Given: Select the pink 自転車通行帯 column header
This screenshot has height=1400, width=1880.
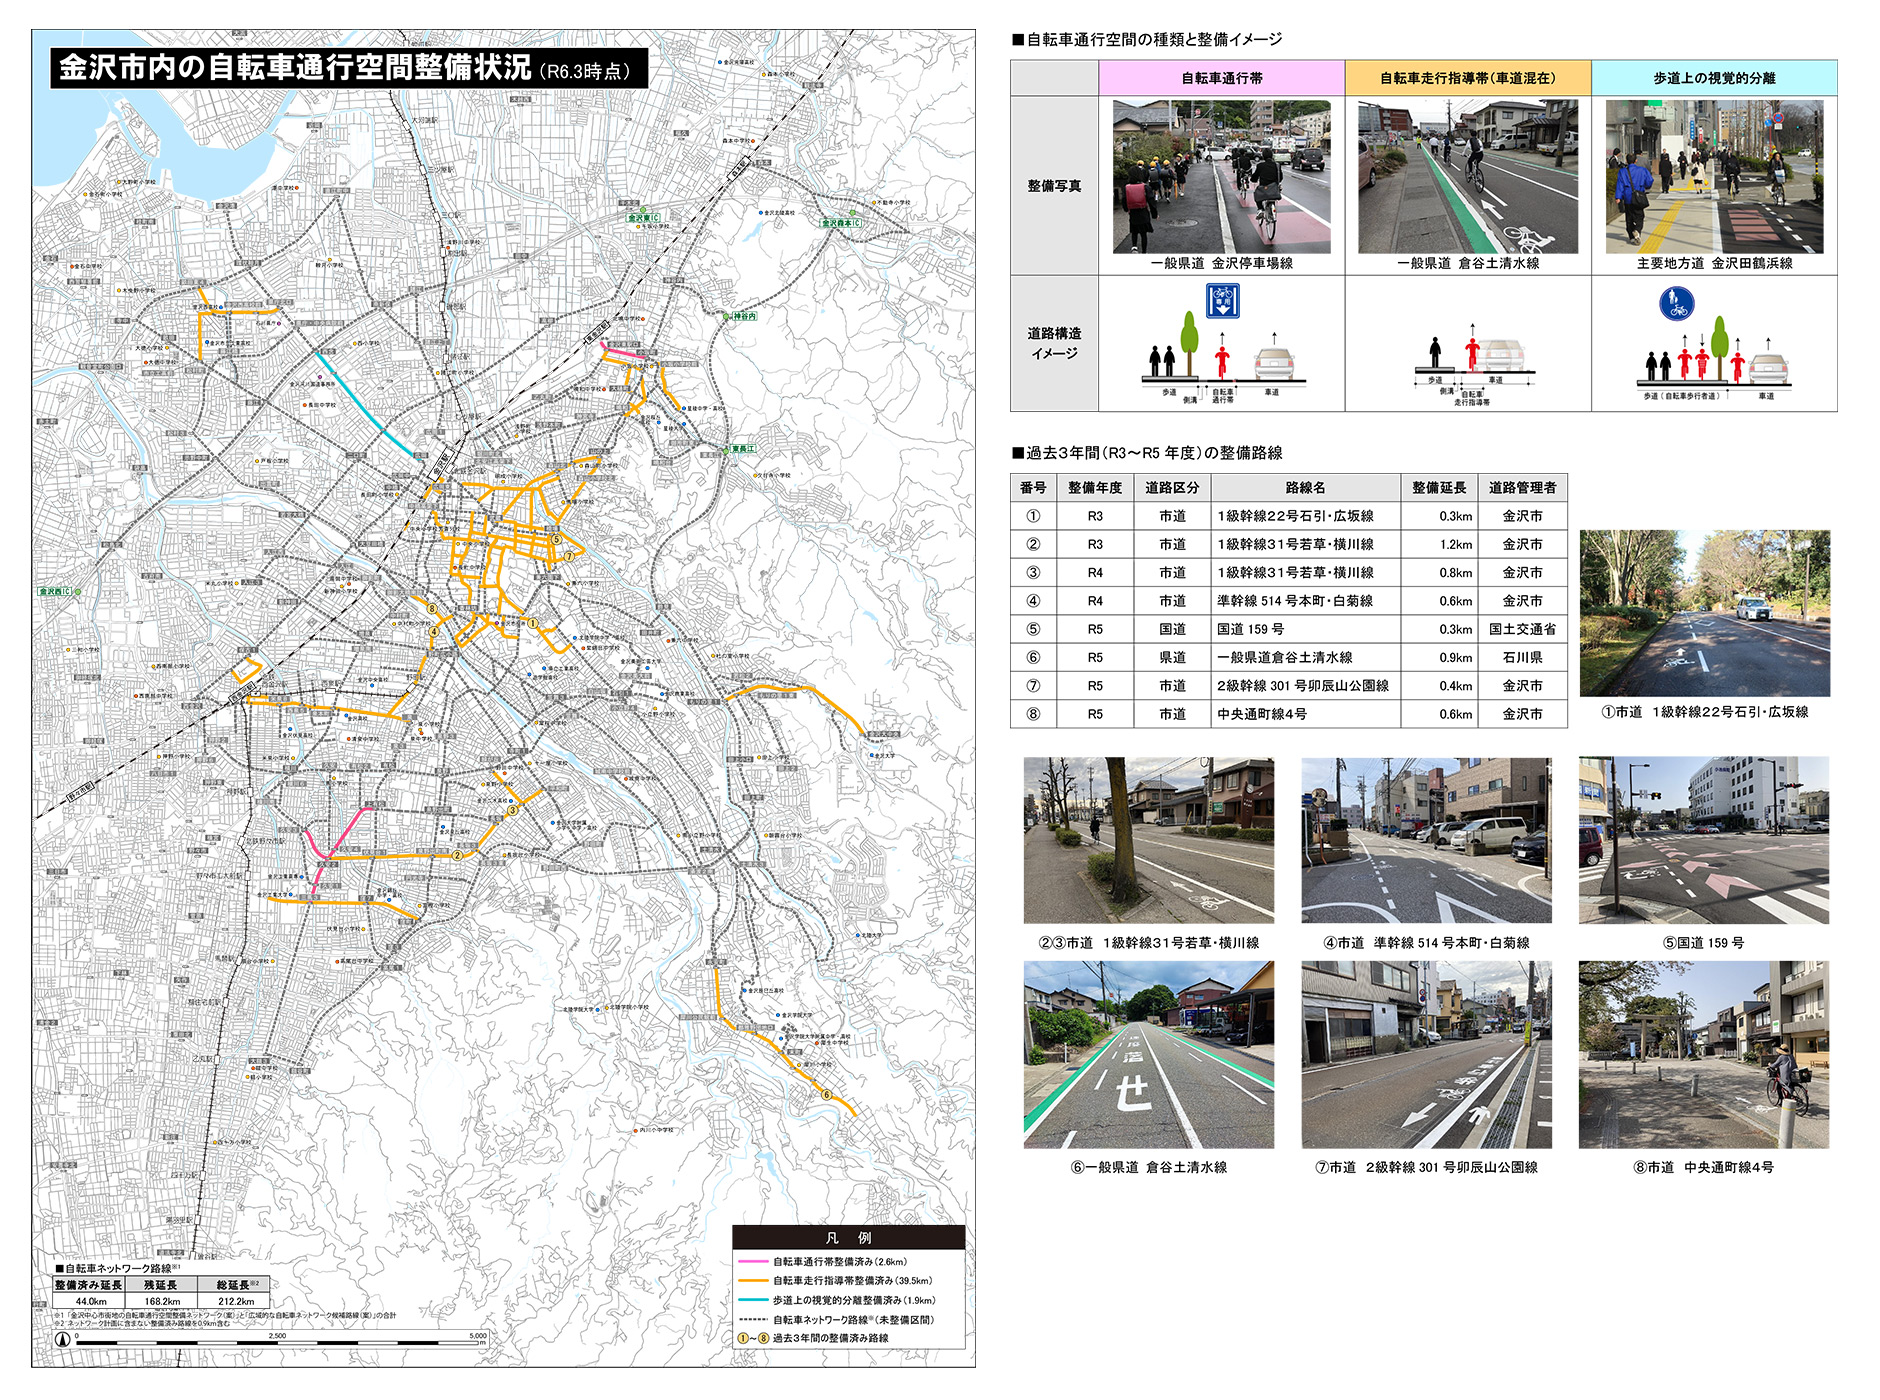Looking at the screenshot, I should coord(1221,78).
